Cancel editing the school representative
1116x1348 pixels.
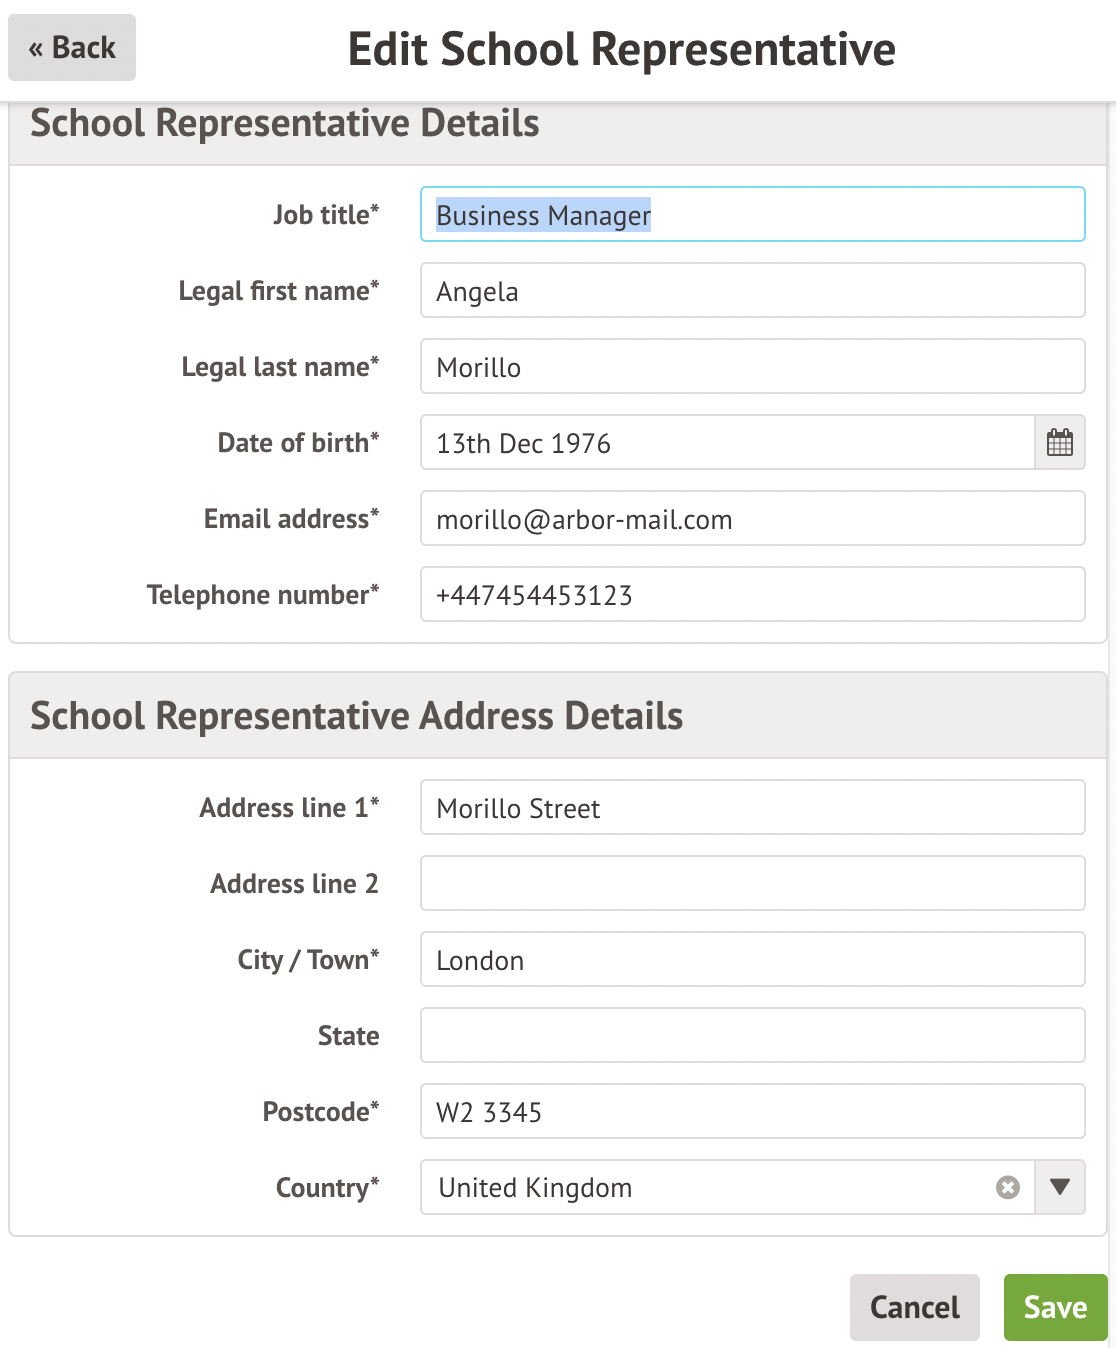pyautogui.click(x=914, y=1307)
